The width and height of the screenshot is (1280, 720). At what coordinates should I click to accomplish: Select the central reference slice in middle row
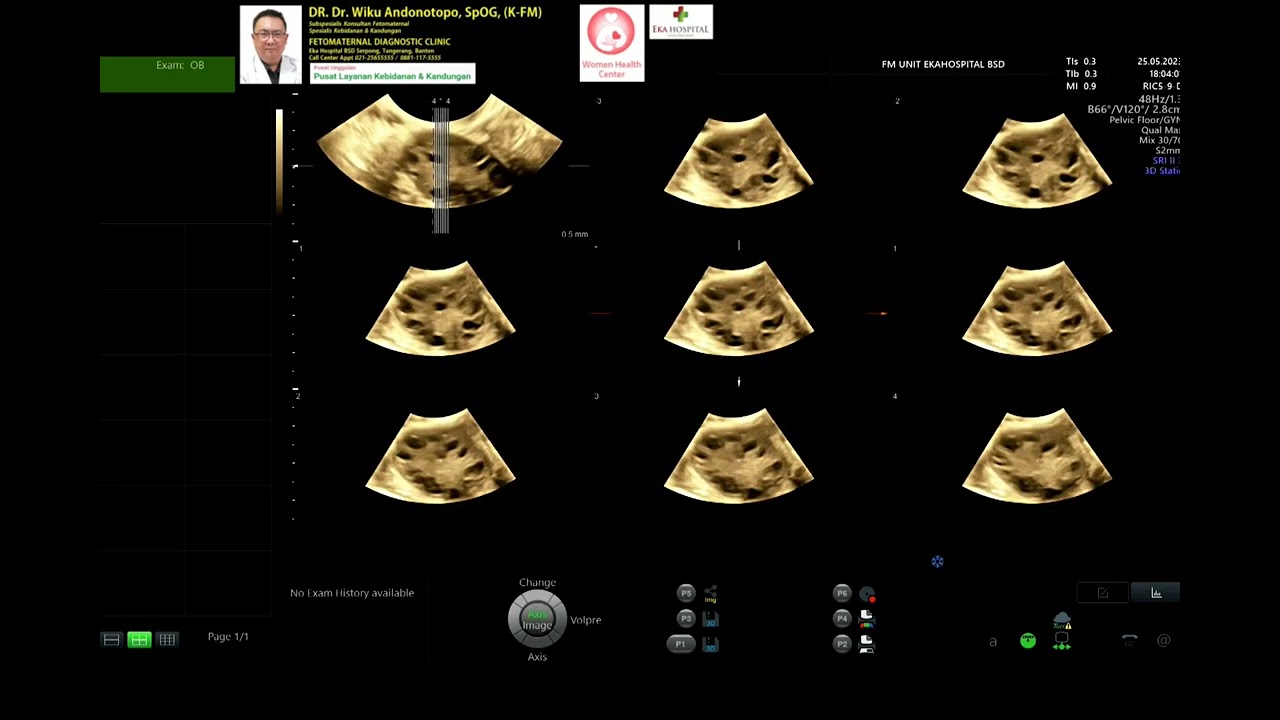click(739, 308)
